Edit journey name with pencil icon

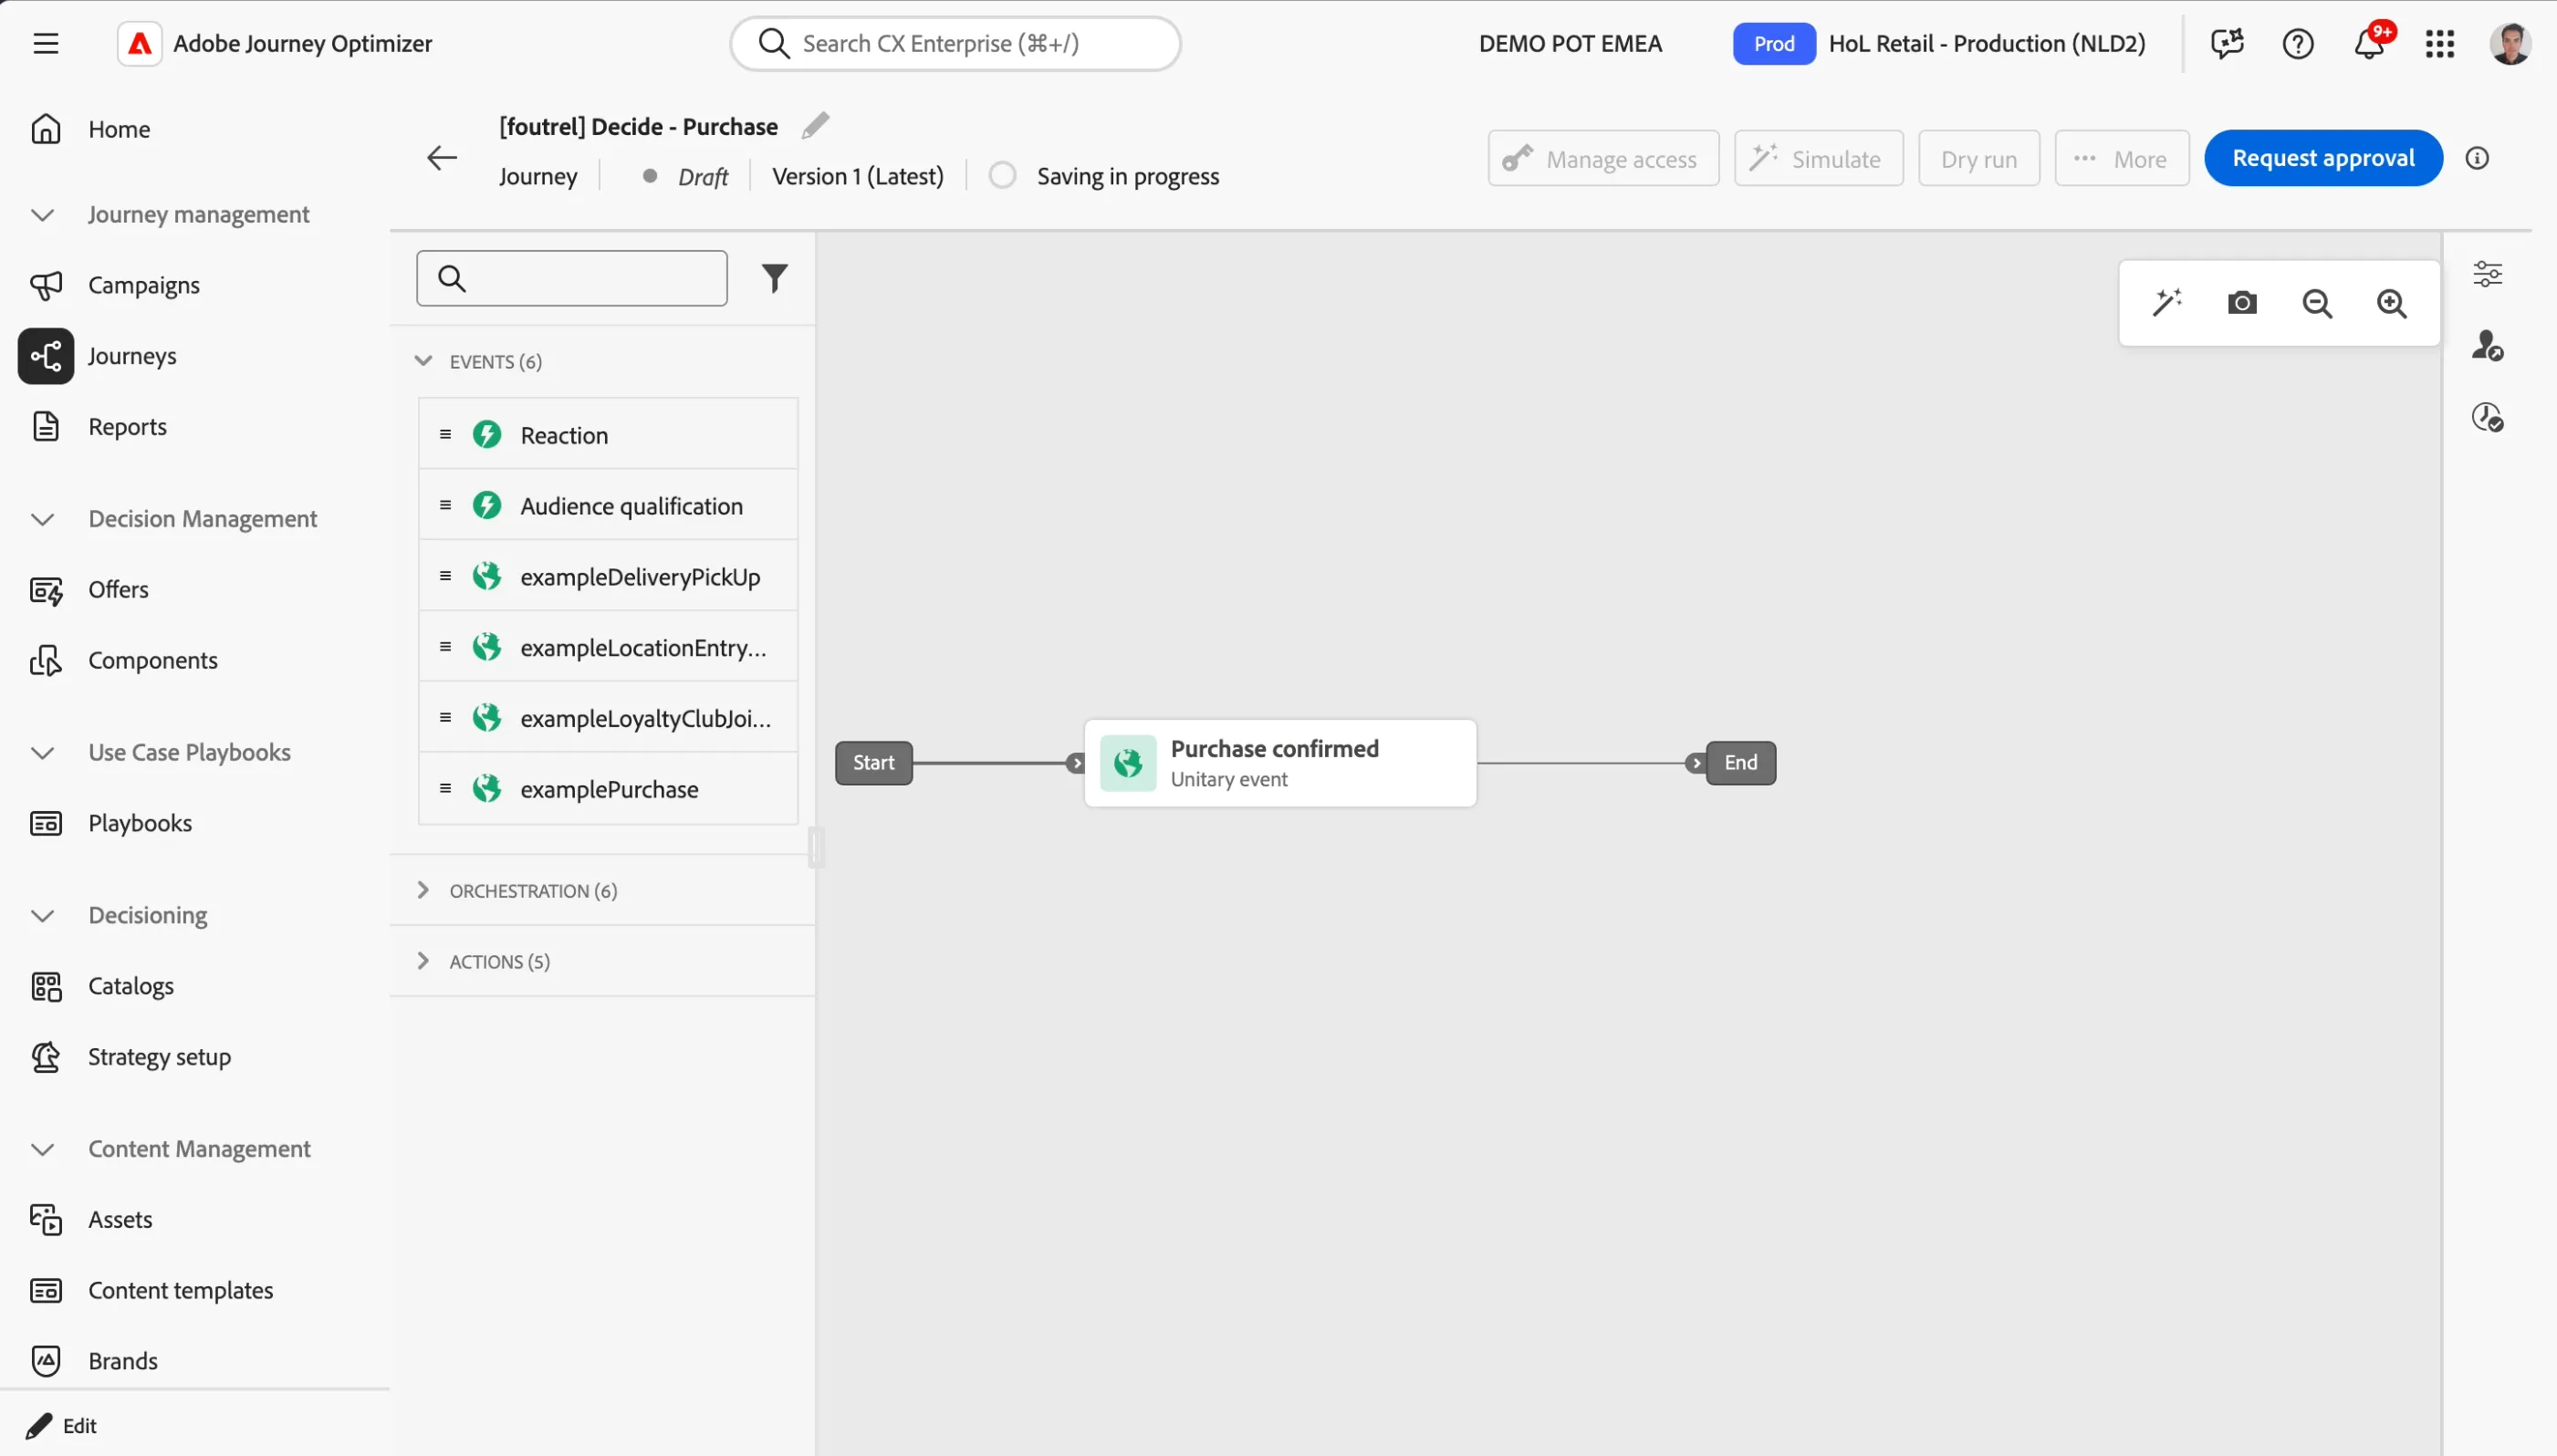(x=815, y=126)
